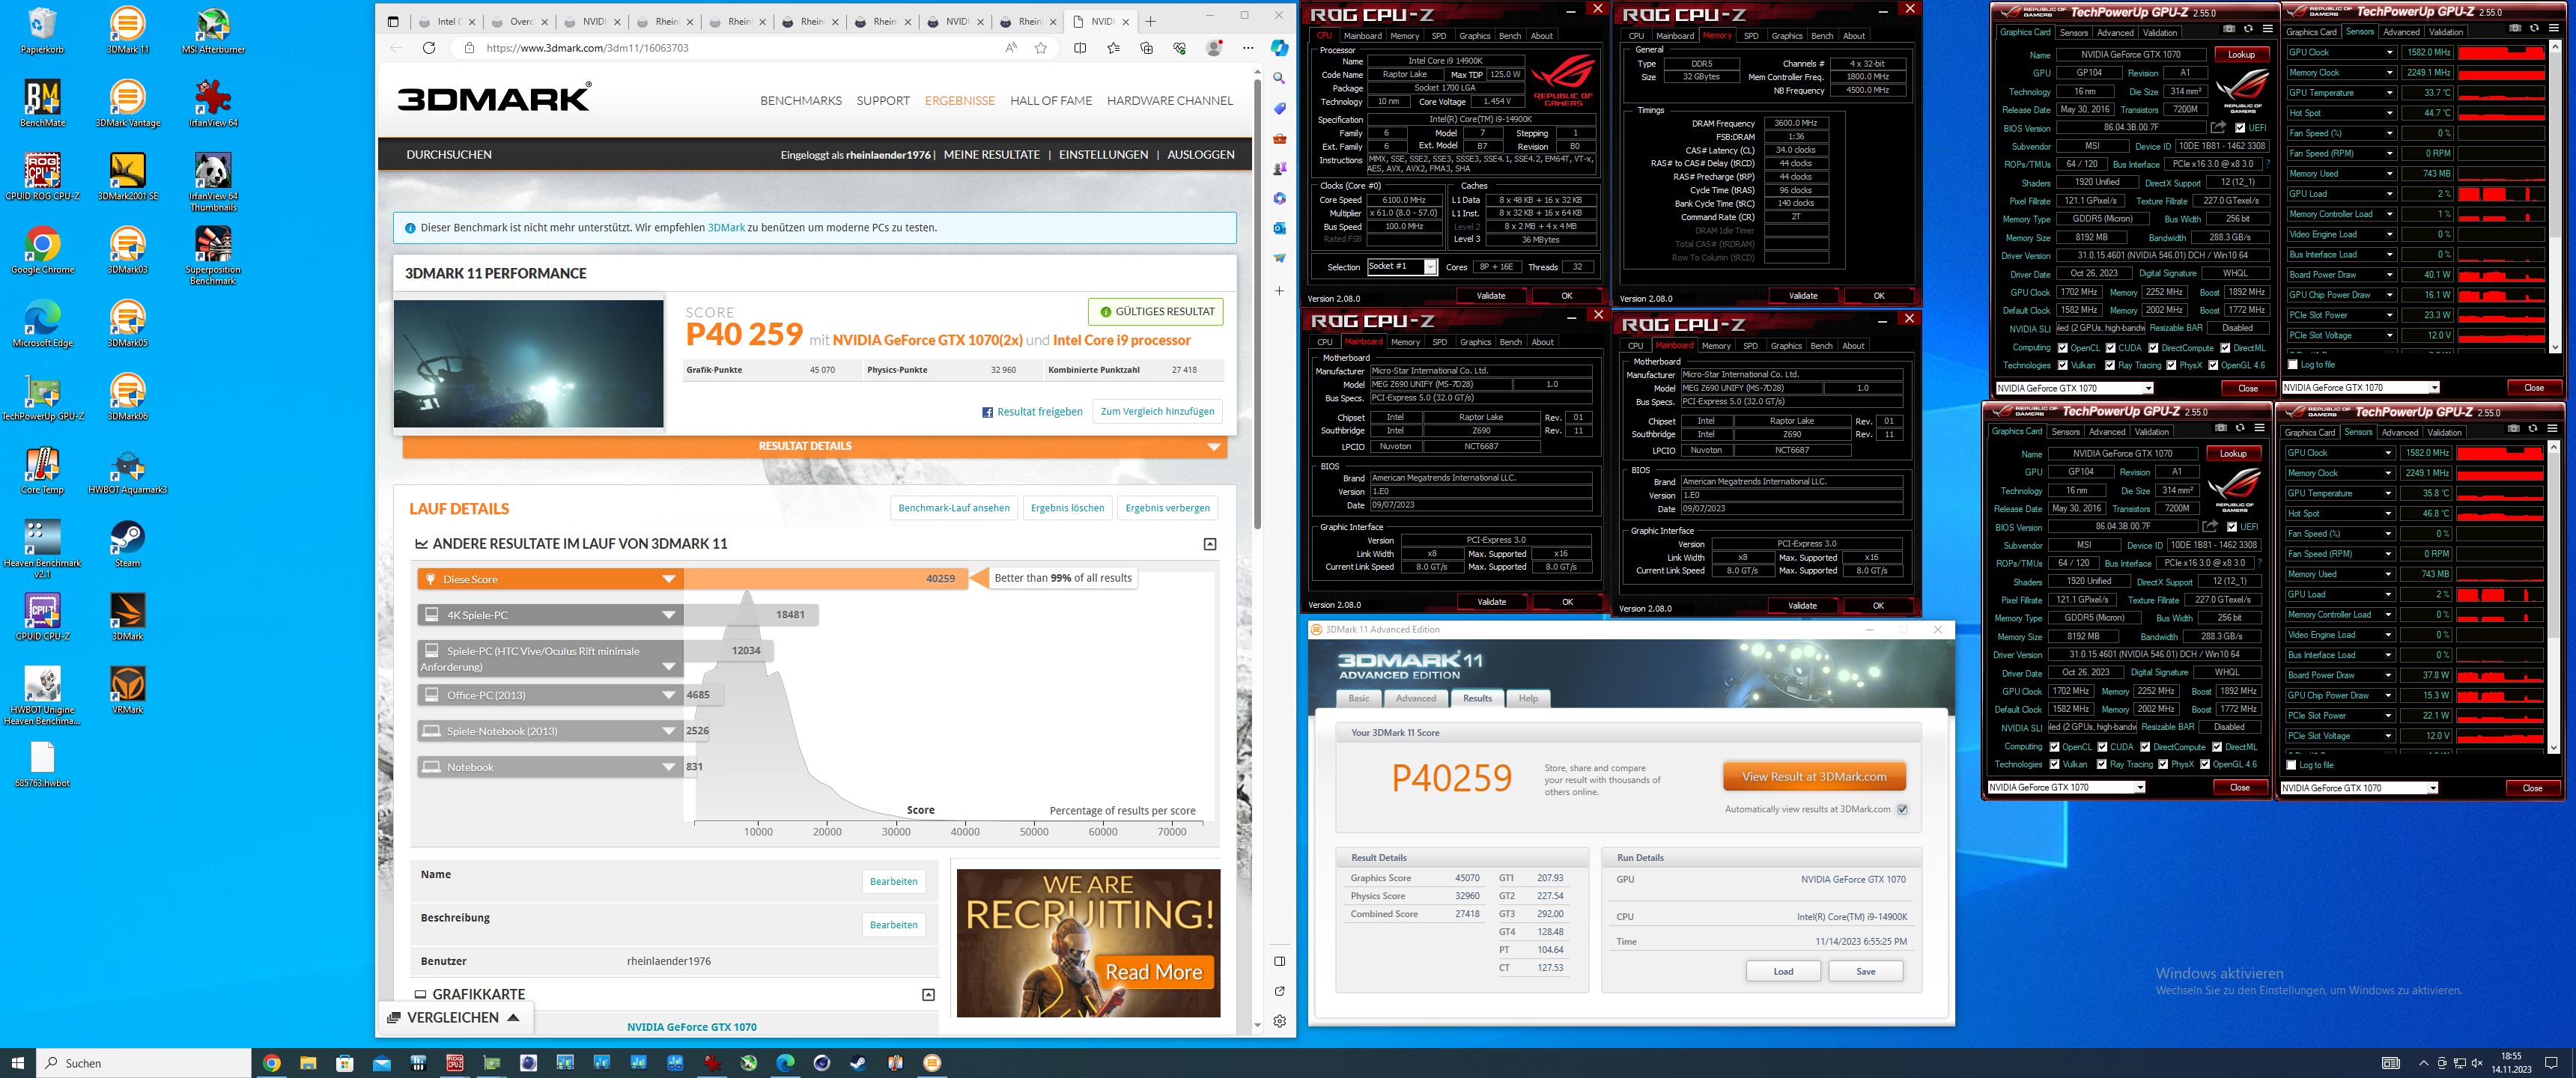Switch to Advanced tab in 3DMark 11 window
This screenshot has height=1078, width=2576.
tap(1416, 698)
